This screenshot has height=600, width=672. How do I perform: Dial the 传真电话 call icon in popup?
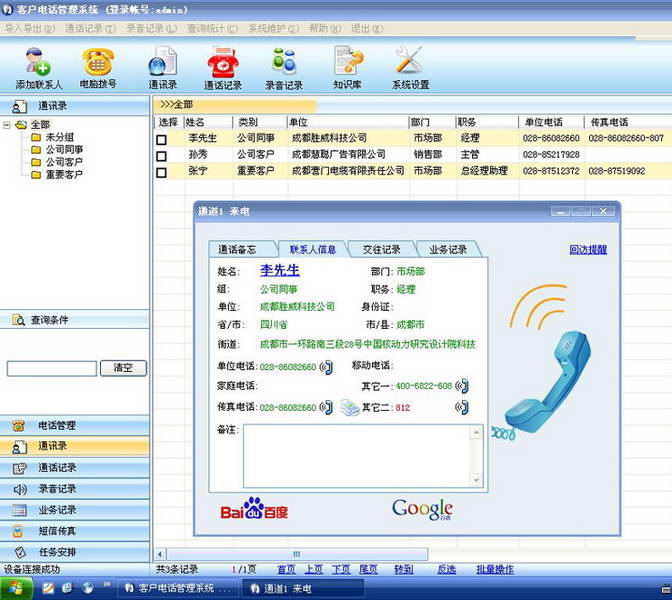(327, 407)
